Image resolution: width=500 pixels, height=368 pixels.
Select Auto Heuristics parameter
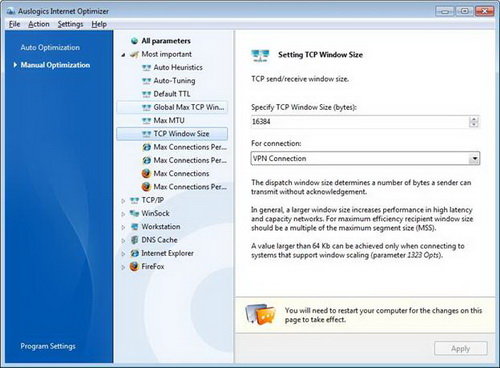(x=178, y=67)
